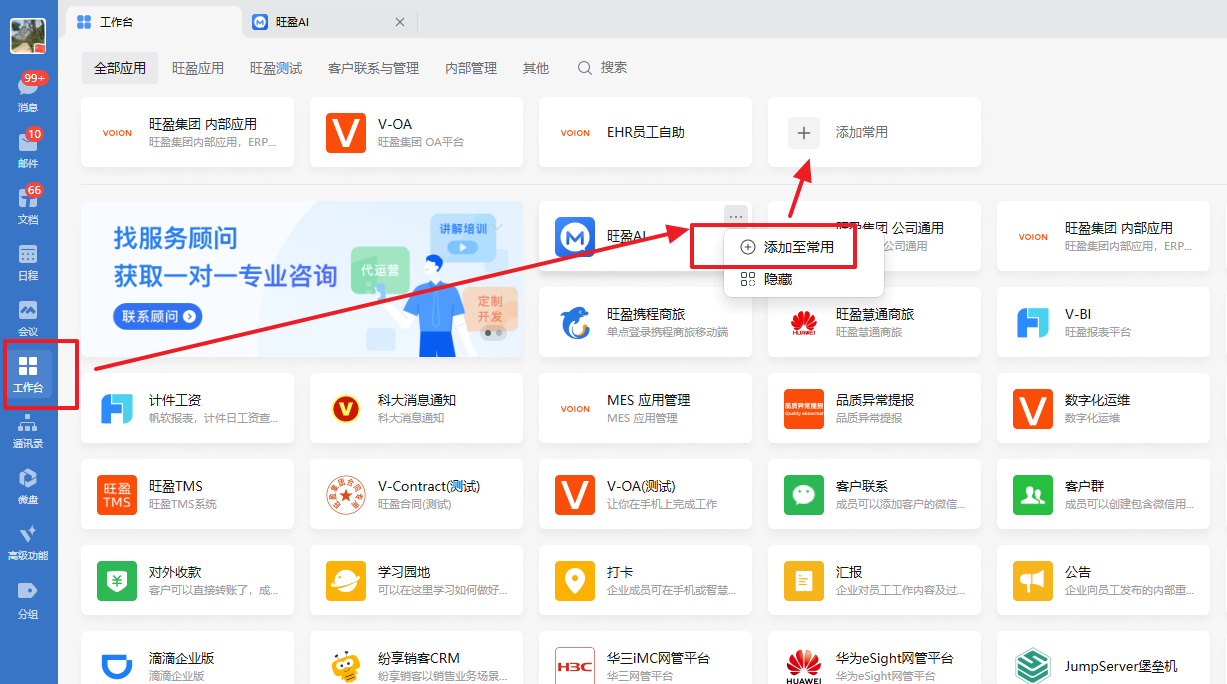Open 华为eSight网管平台 app
Image resolution: width=1227 pixels, height=684 pixels.
875,660
